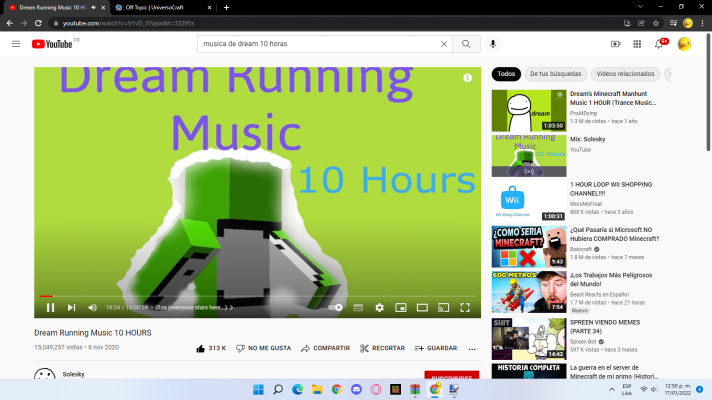Subscribe to the Solesky channel
Viewport: 712px width, 400px height.
(451, 375)
